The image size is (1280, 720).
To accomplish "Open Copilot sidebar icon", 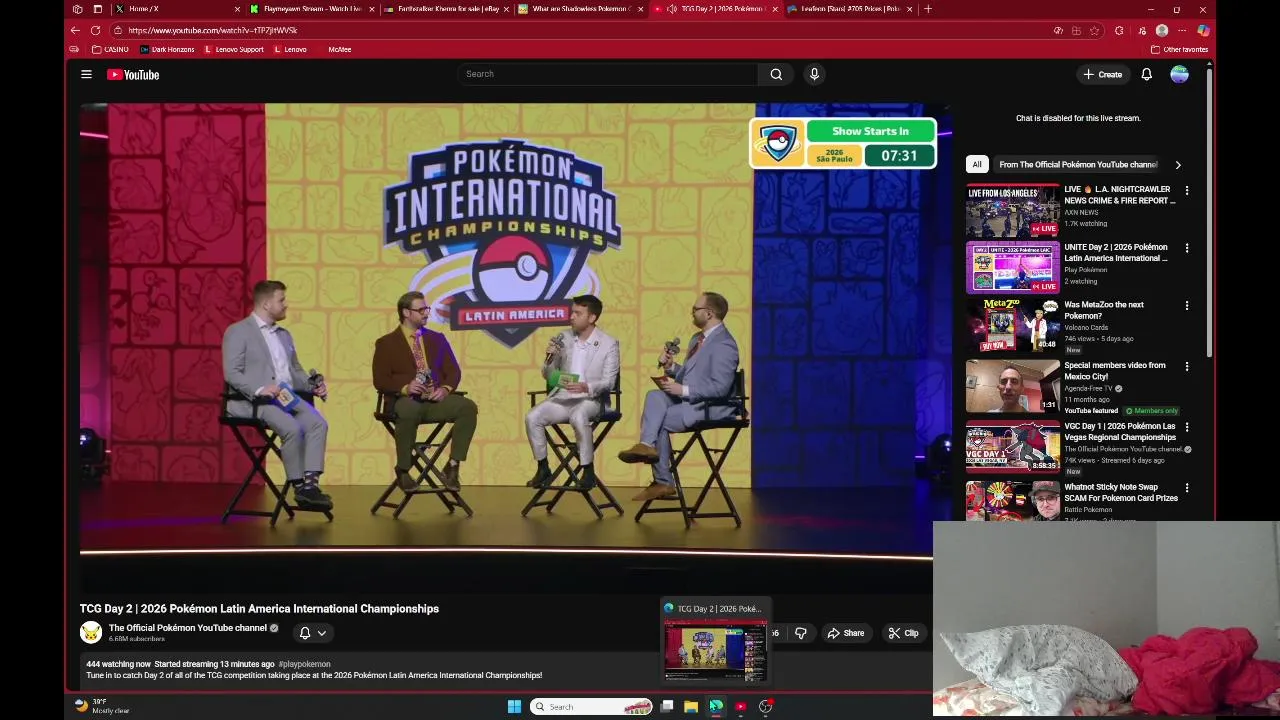I will coord(1203,30).
